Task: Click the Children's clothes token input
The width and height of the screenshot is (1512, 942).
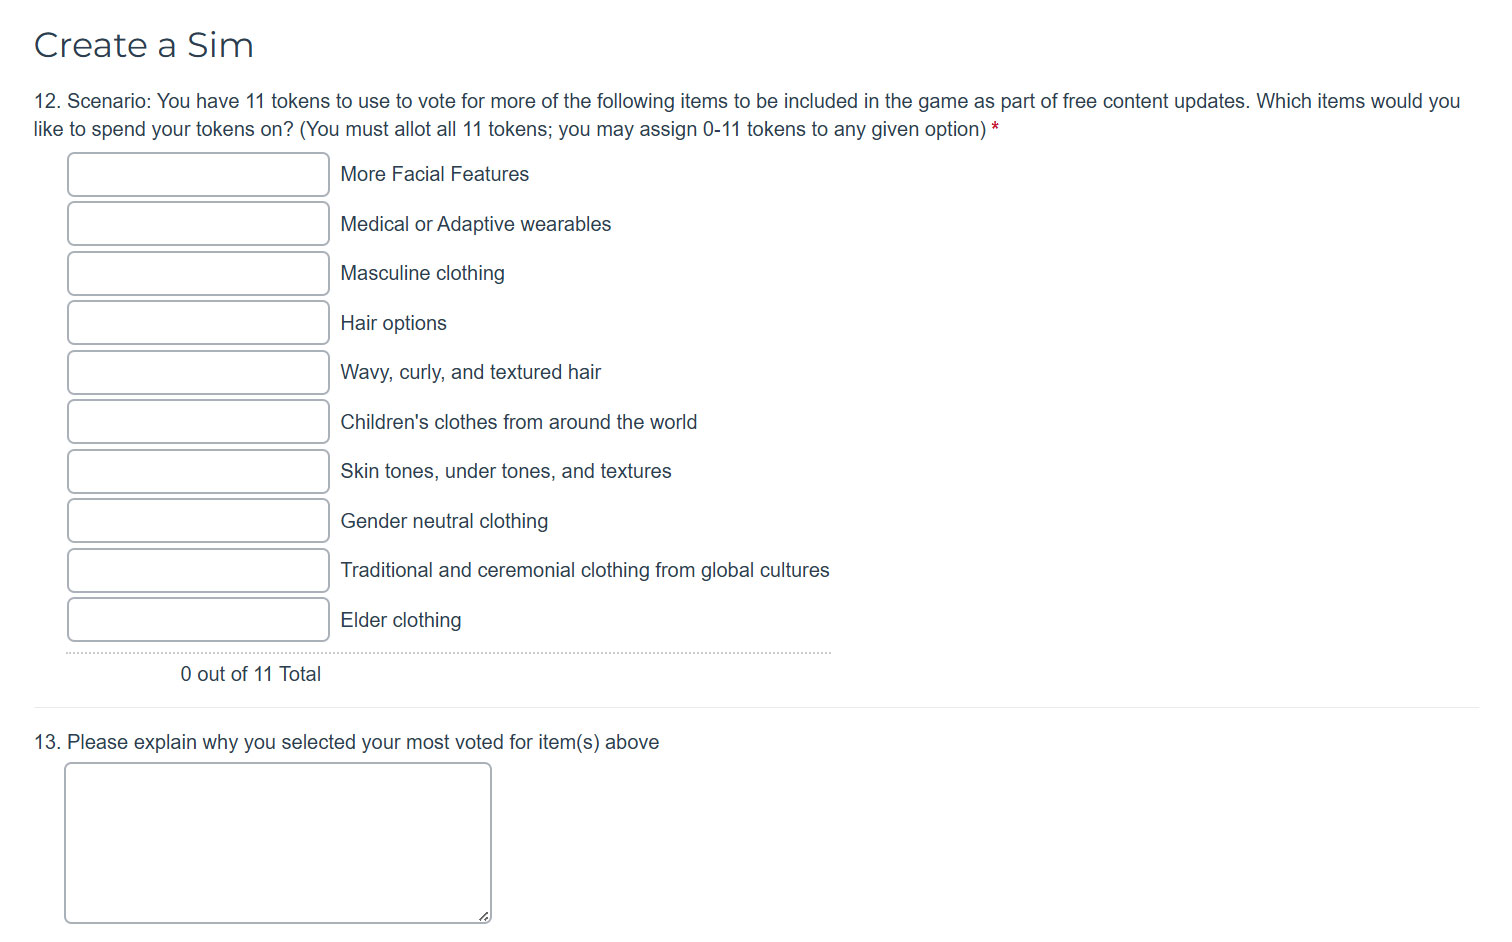Action: point(198,422)
